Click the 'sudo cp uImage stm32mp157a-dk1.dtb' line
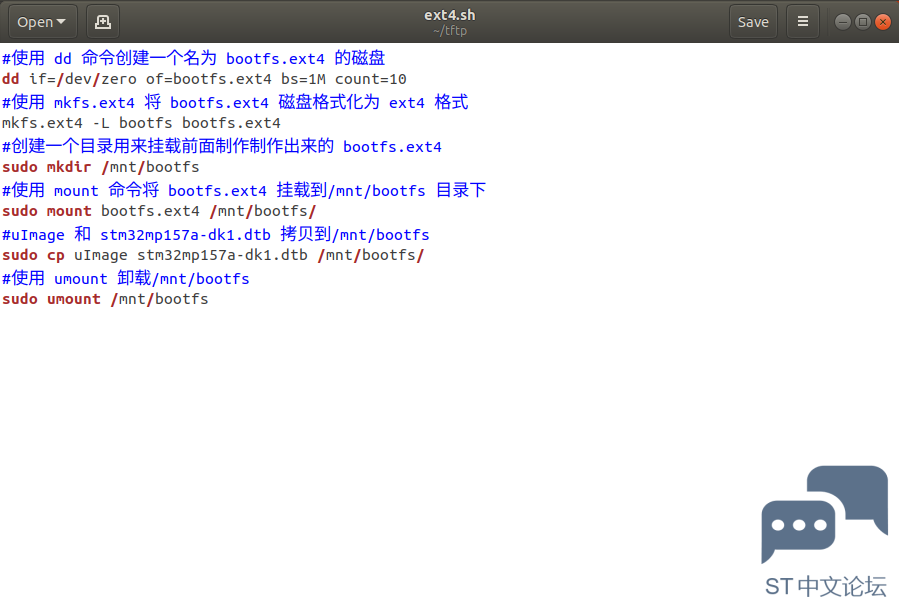Viewport: 899px width, 610px height. click(213, 256)
